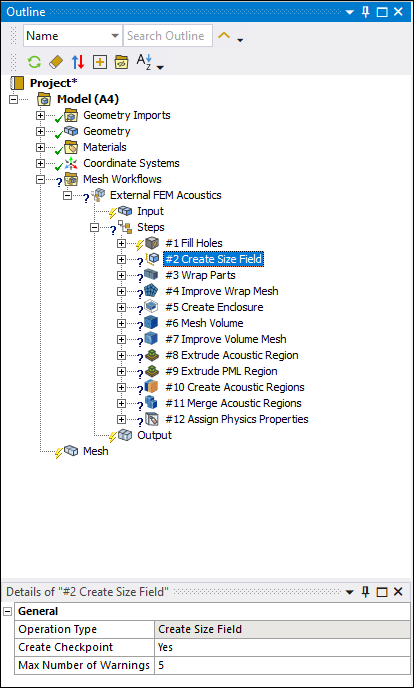Screen dimensions: 414x688
Task: Click the yellow up chevron next to search
Action: pyautogui.click(x=224, y=36)
